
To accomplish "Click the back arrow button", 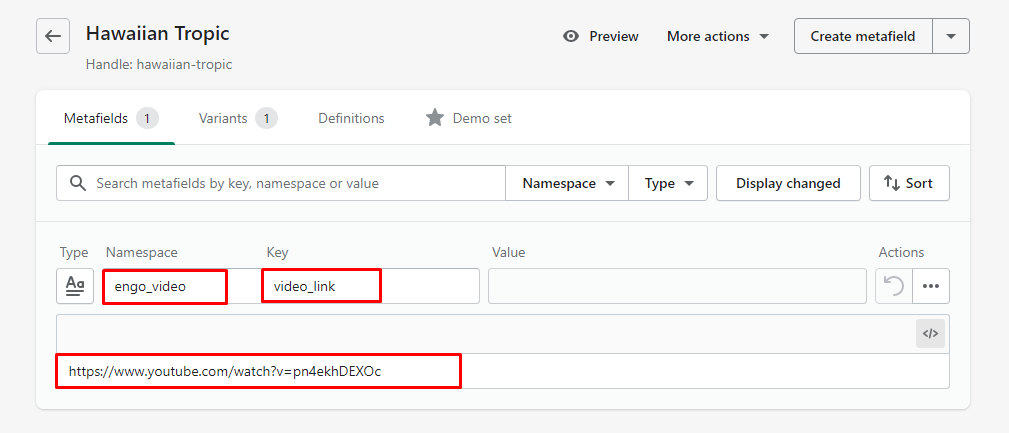I will 53,36.
